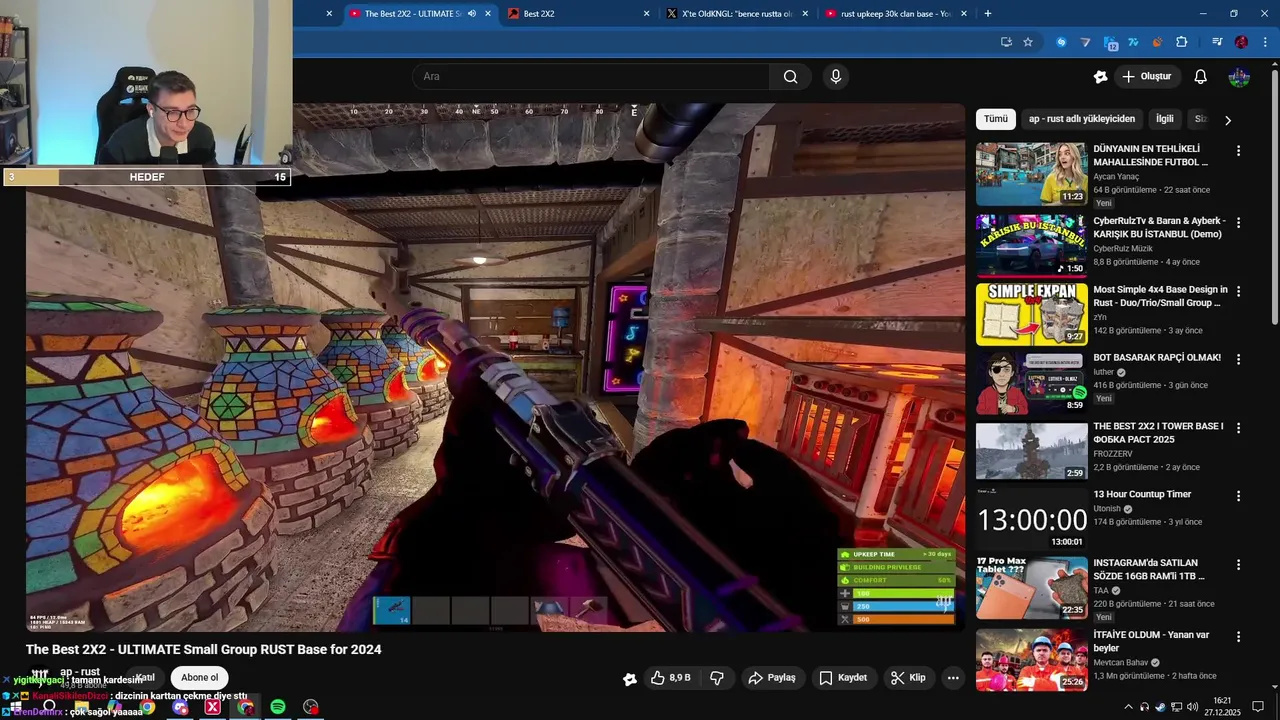The height and width of the screenshot is (720, 1280).
Task: Show more filter chips with the arrow
Action: tap(1228, 120)
